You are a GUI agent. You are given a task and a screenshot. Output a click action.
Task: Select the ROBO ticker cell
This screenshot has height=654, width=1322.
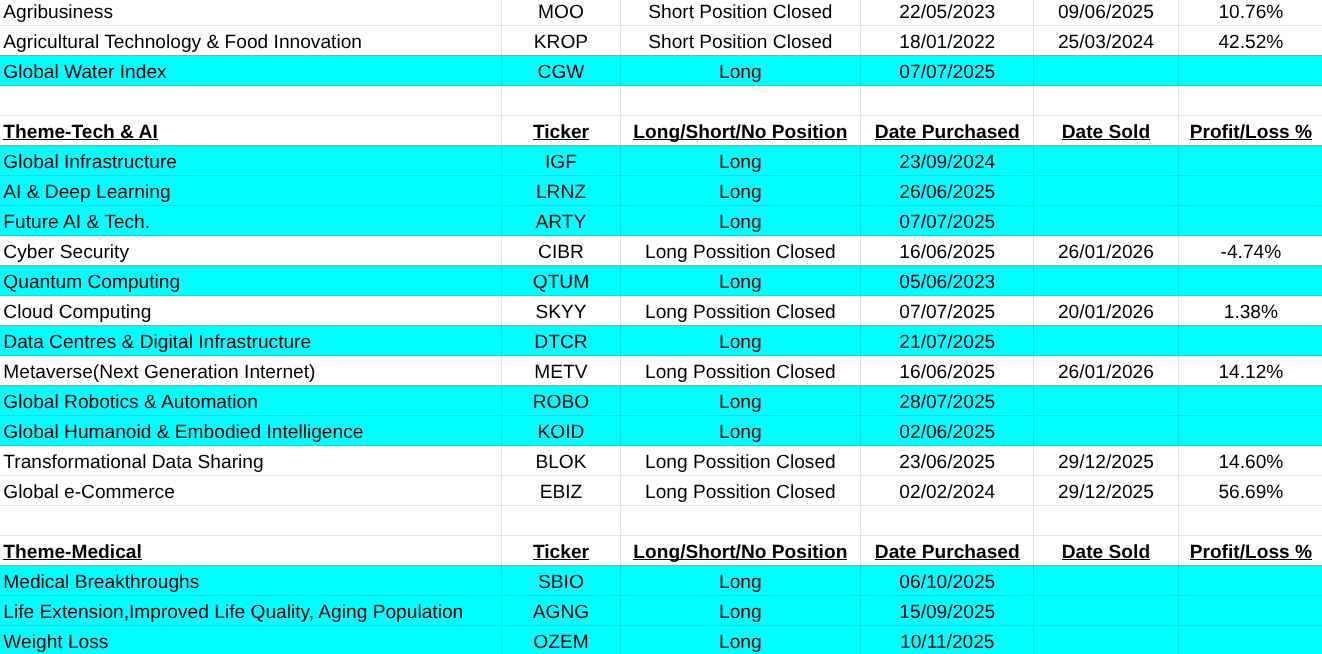coord(560,402)
